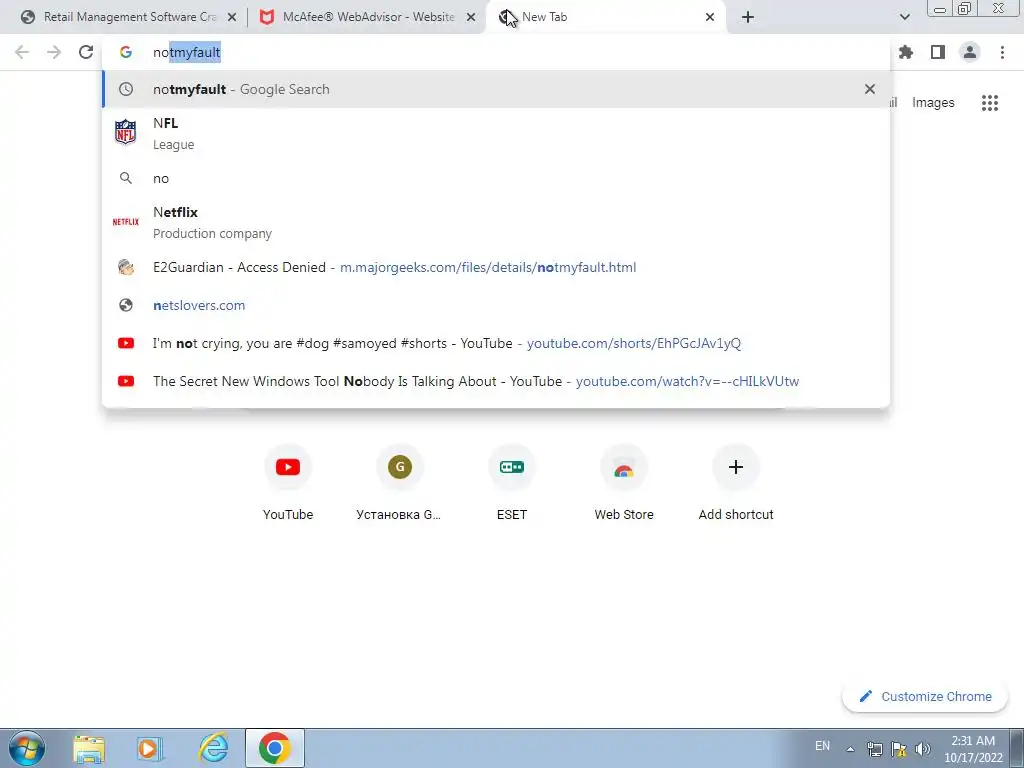Click the volume speaker tray icon

point(922,749)
